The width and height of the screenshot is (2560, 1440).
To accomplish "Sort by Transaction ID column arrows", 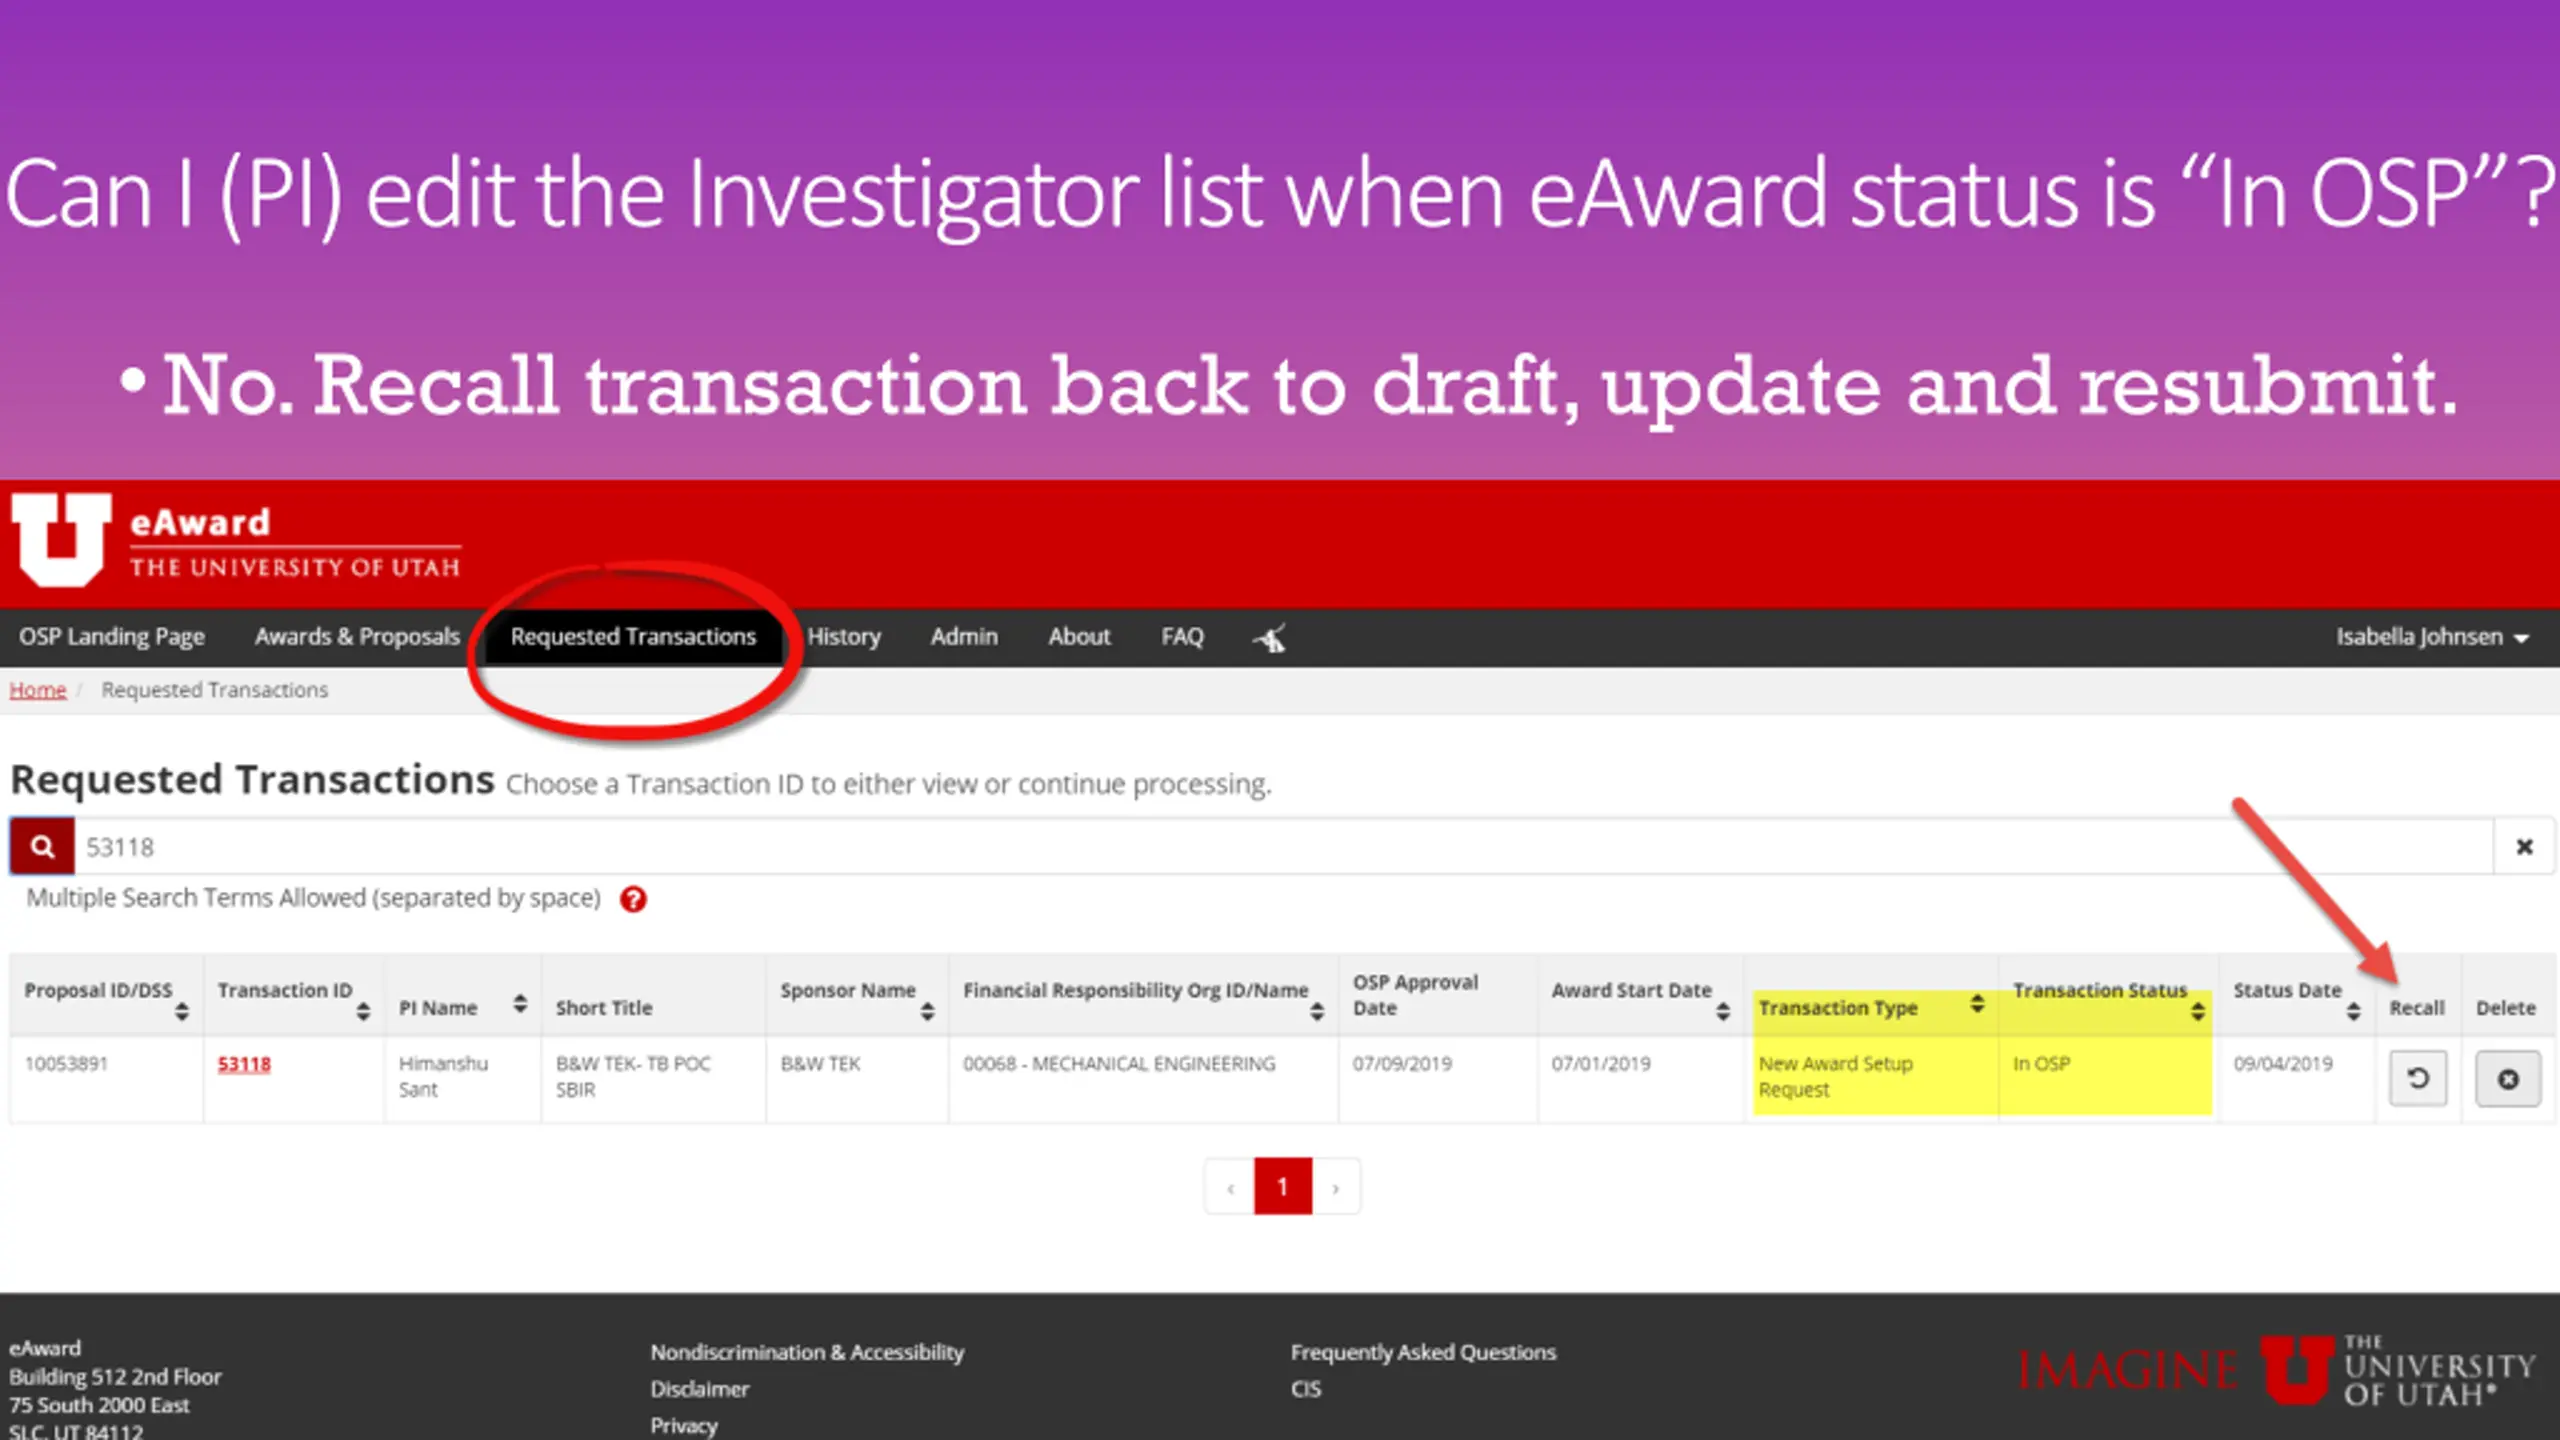I will click(363, 1011).
